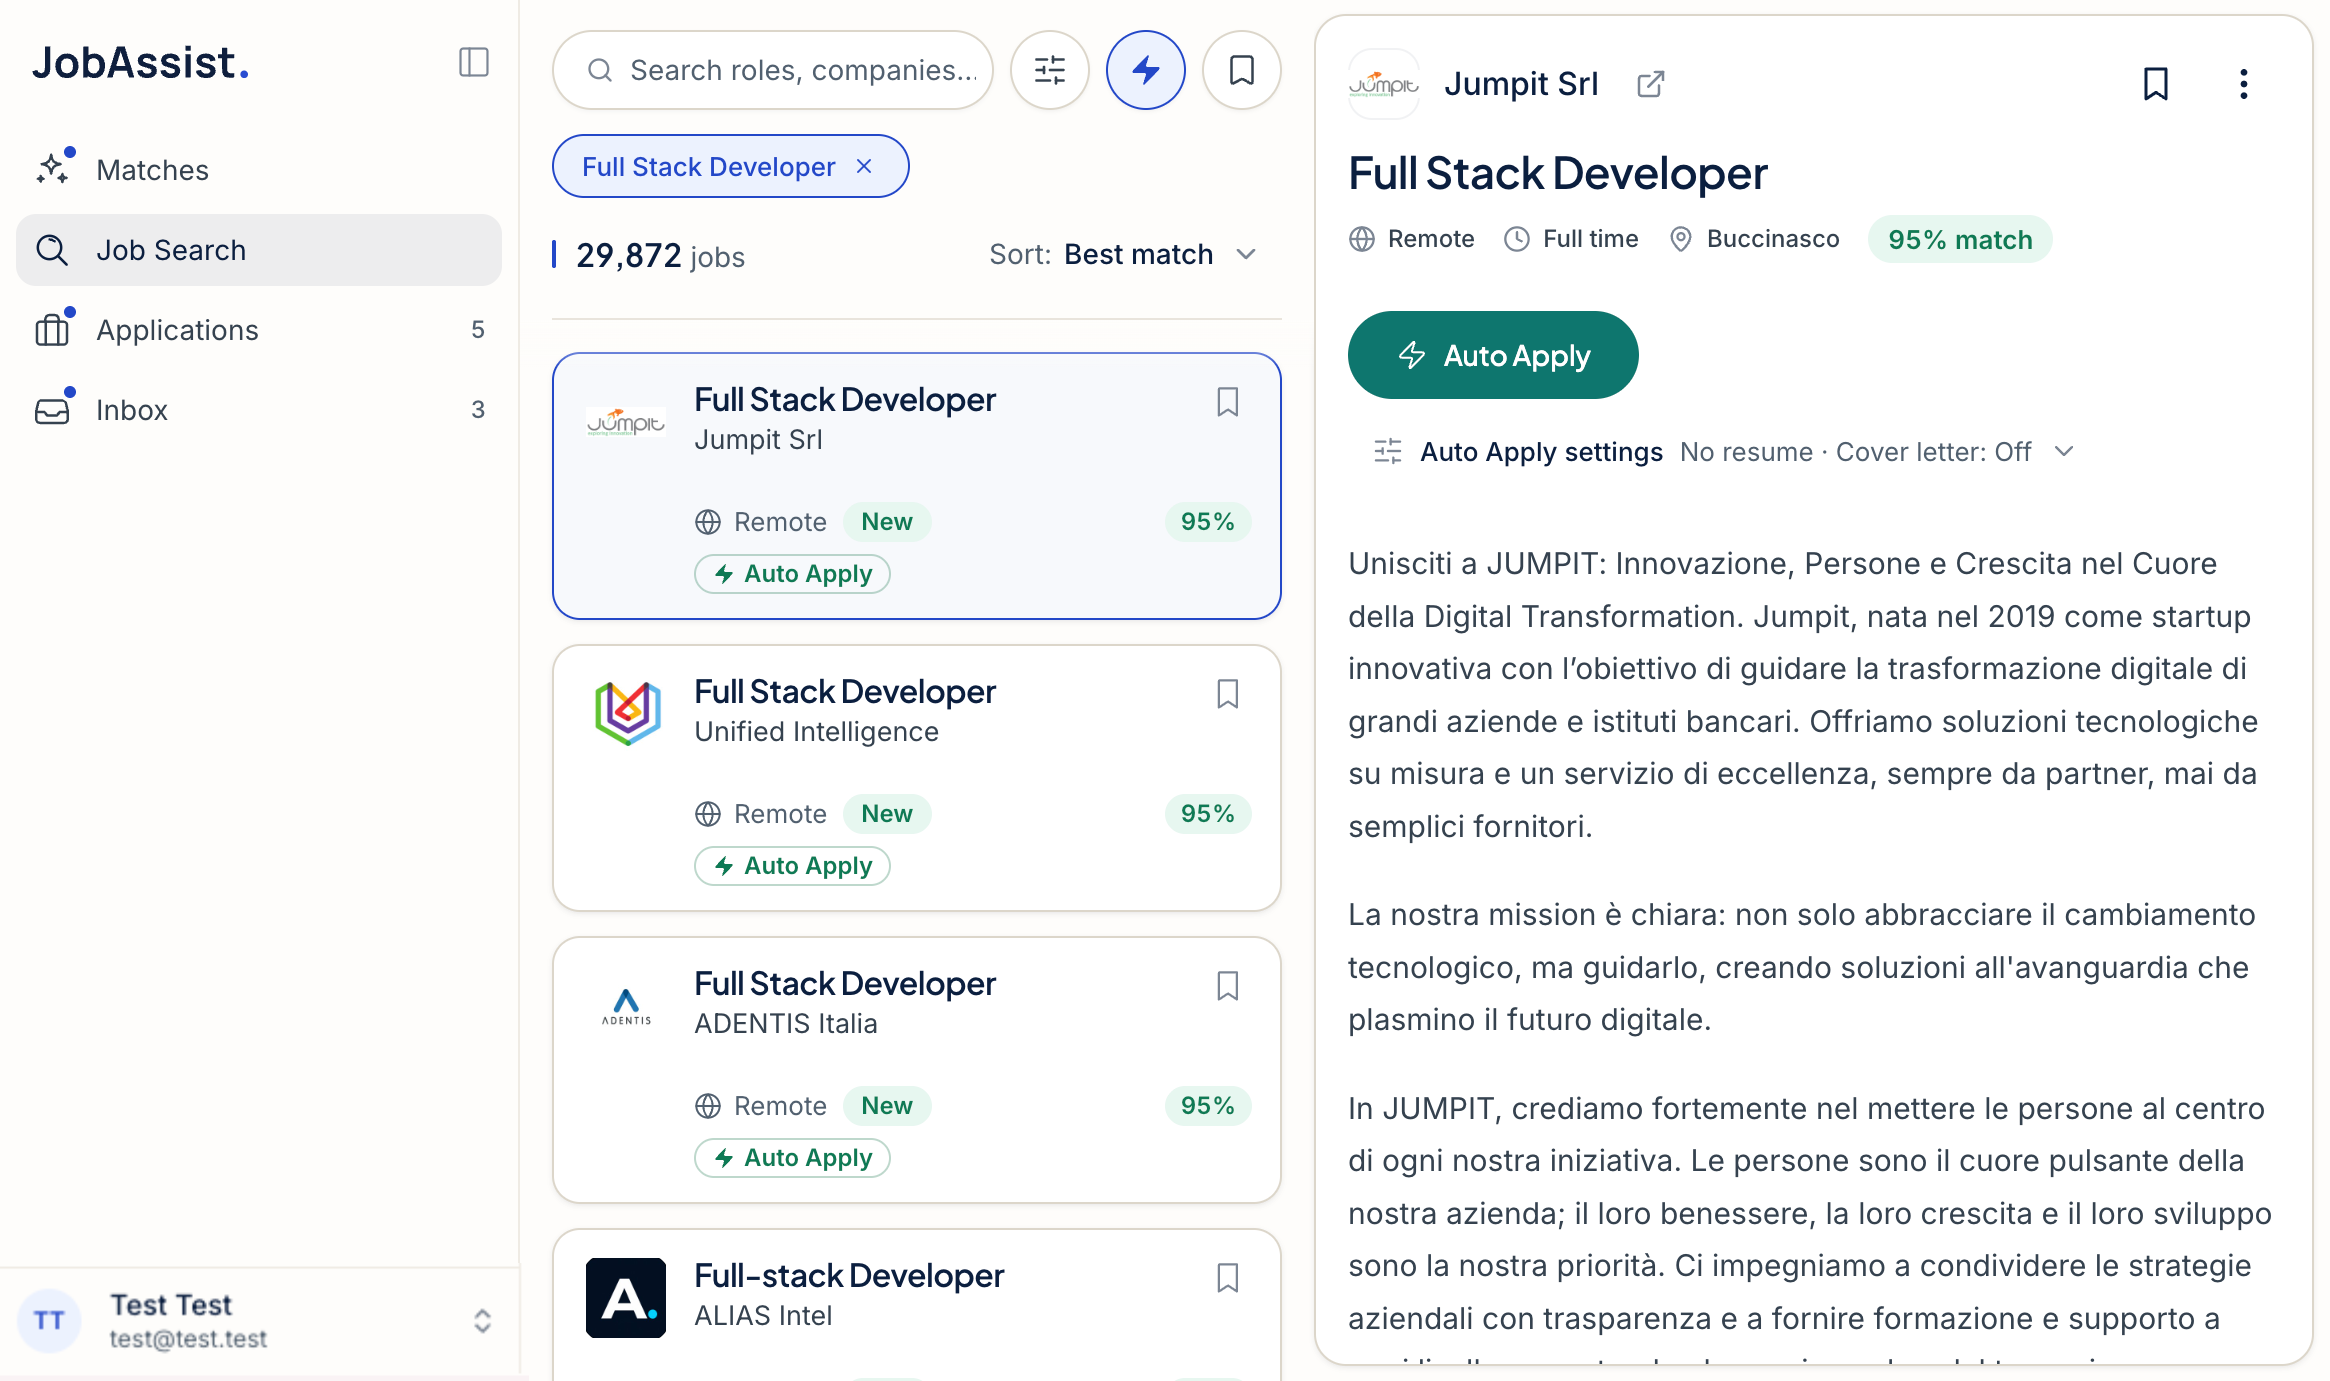The width and height of the screenshot is (2330, 1381).
Task: Open the filters sliders icon
Action: 1050,70
